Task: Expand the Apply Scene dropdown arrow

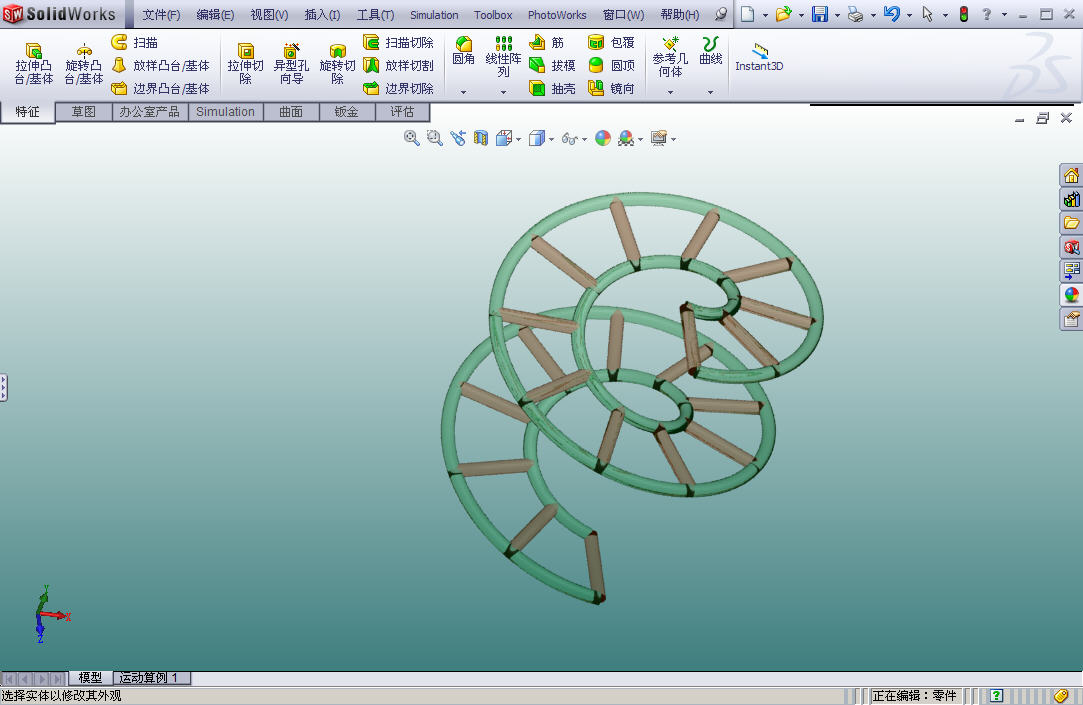Action: click(x=640, y=139)
